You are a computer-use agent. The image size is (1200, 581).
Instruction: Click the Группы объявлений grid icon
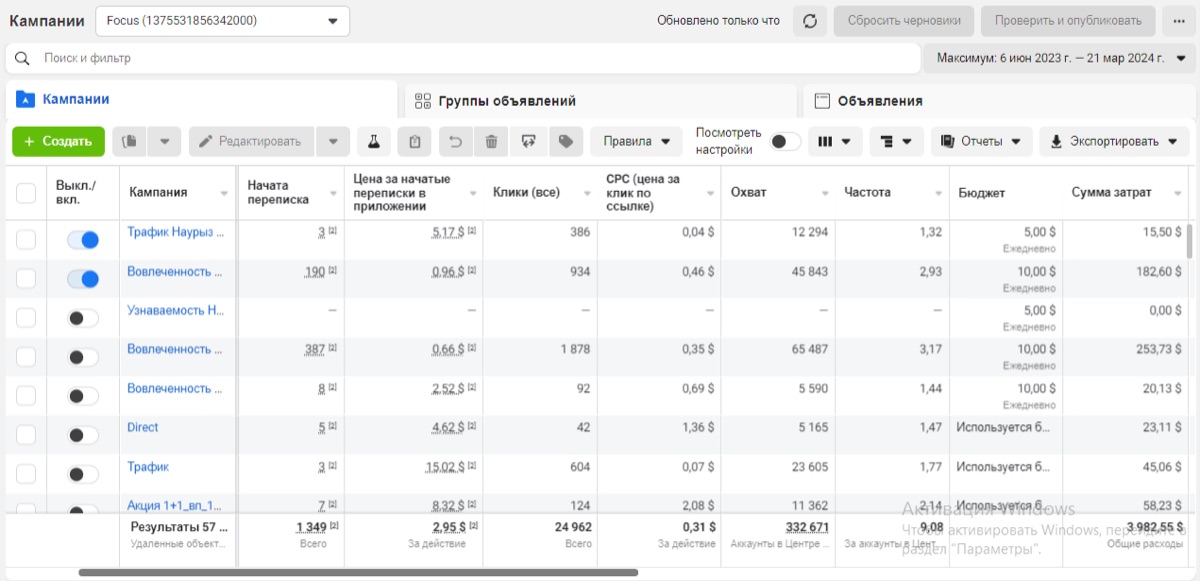[422, 101]
